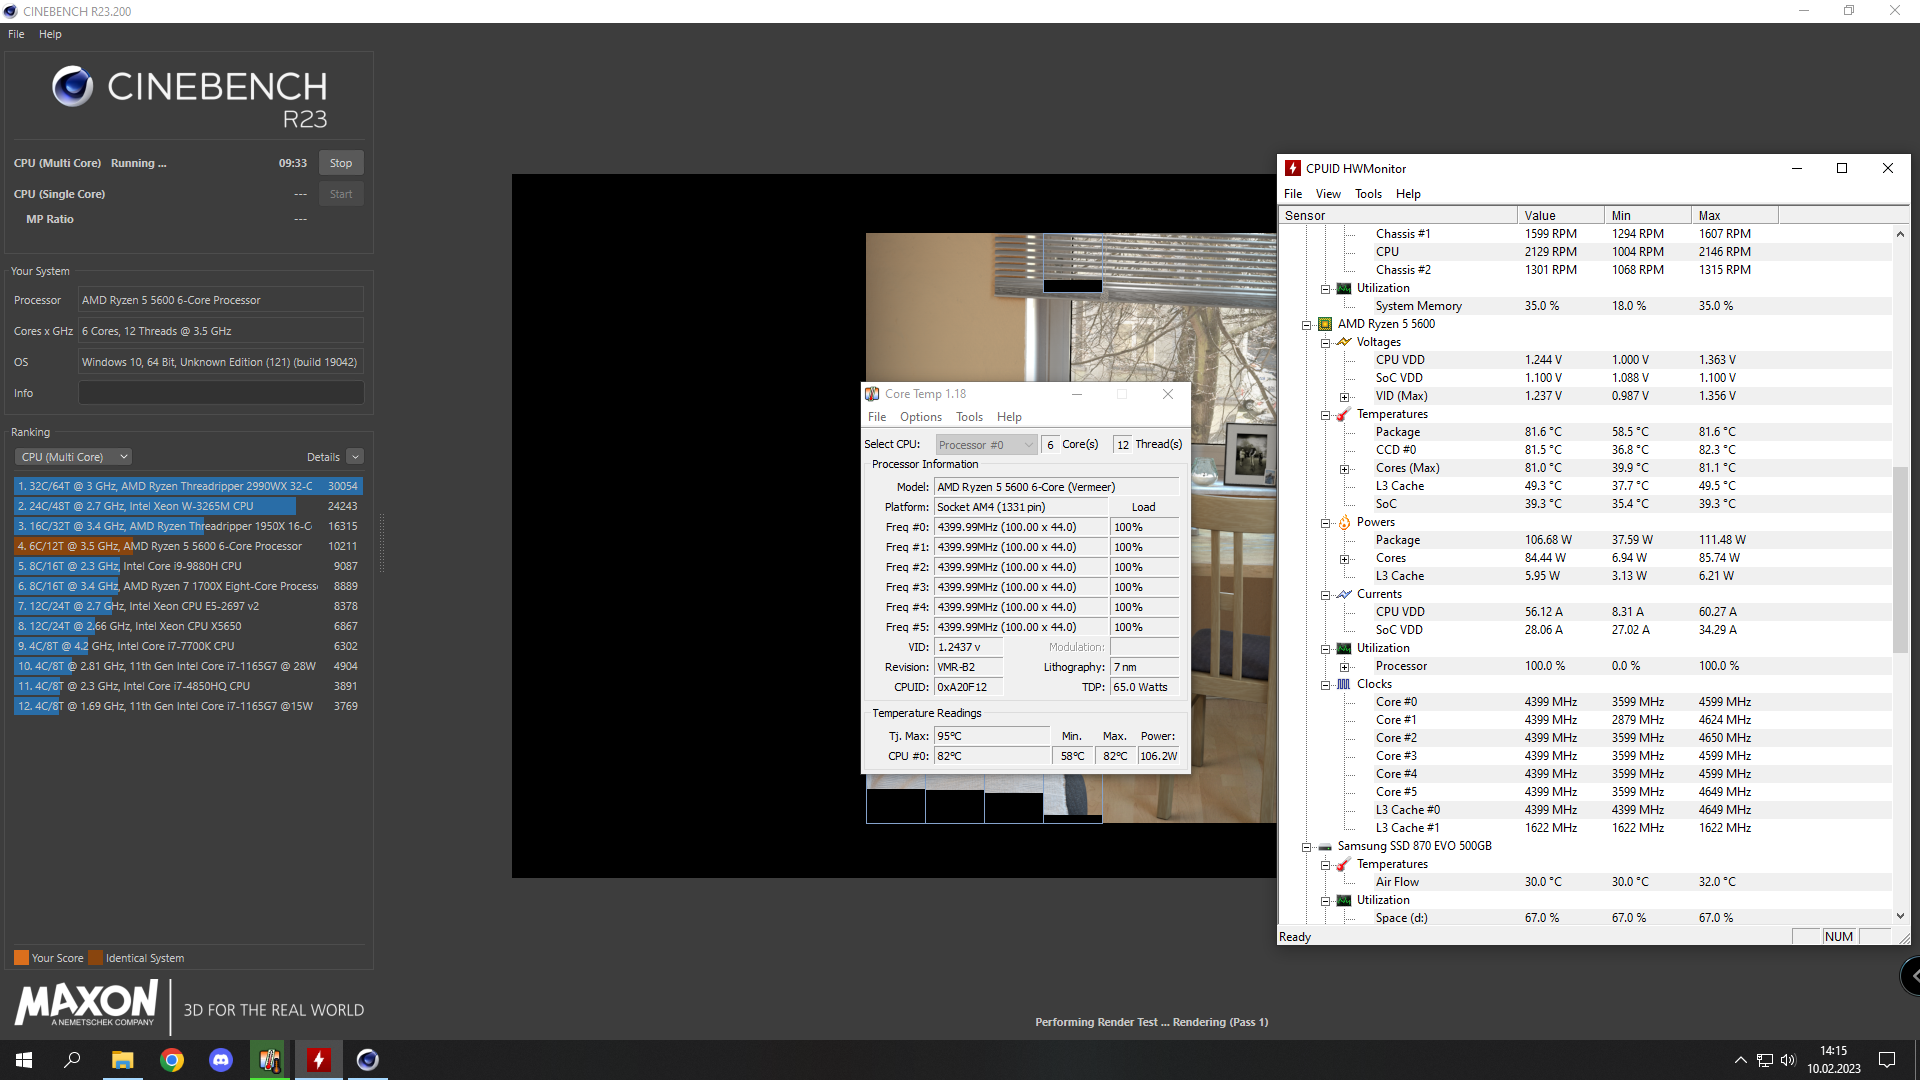Switch to Core Temp taskbar icon
1920x1080 pixels.
(x=270, y=1060)
